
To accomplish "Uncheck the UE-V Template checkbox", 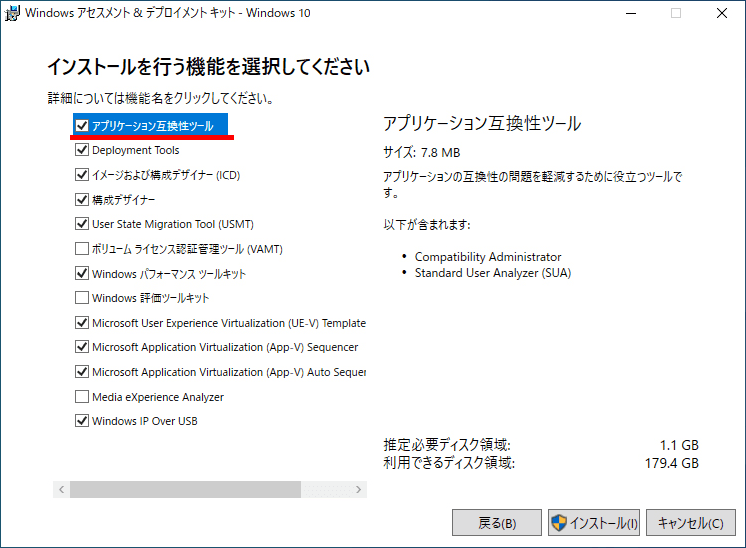I will pos(82,323).
